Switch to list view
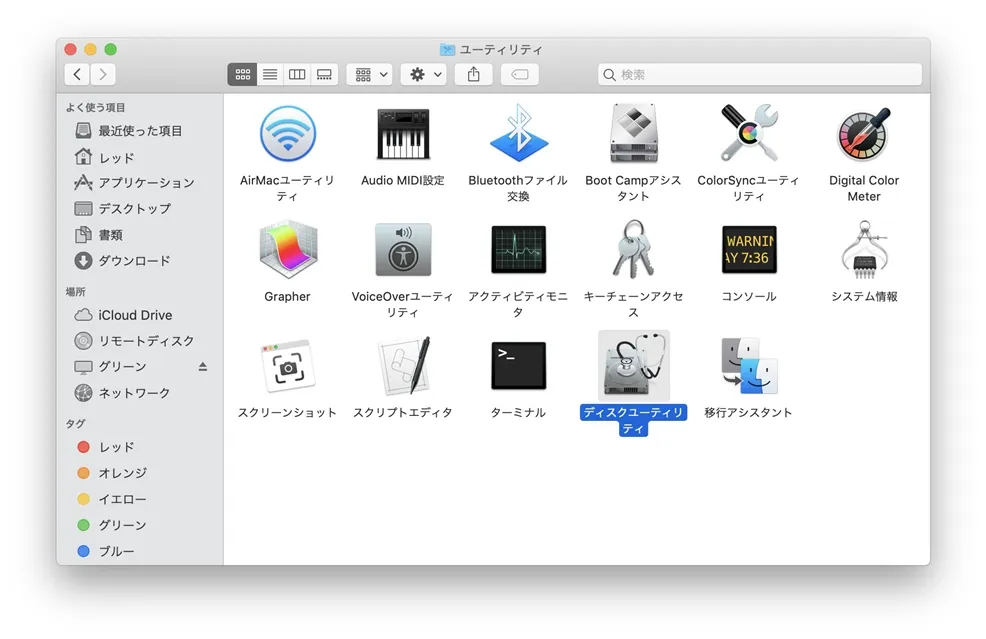Screen dimensions: 986x639 click(270, 74)
